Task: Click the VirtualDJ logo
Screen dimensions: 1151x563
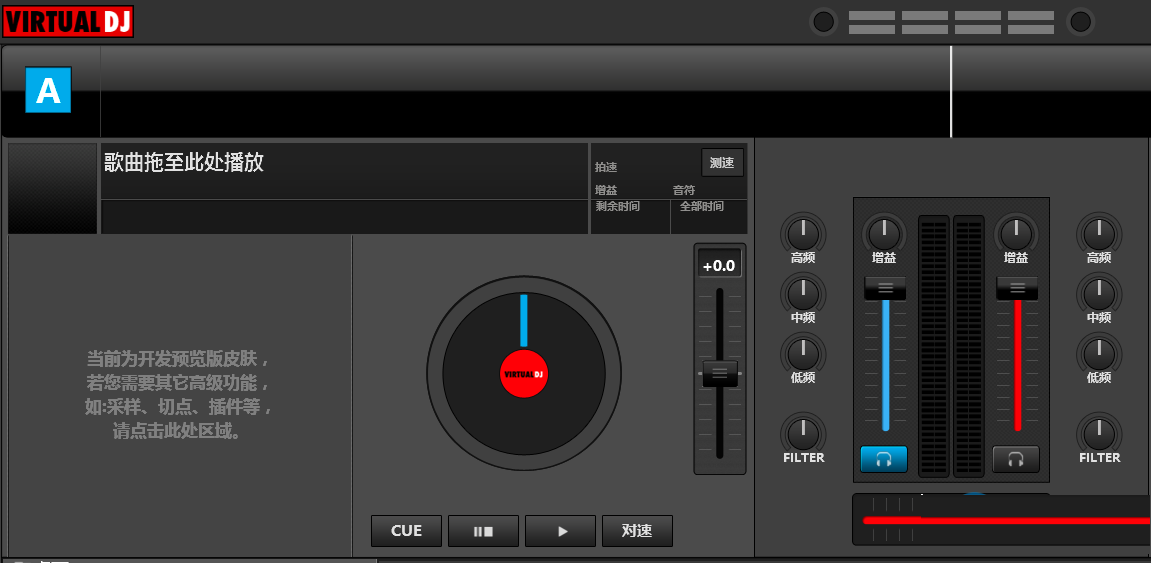Action: click(68, 22)
